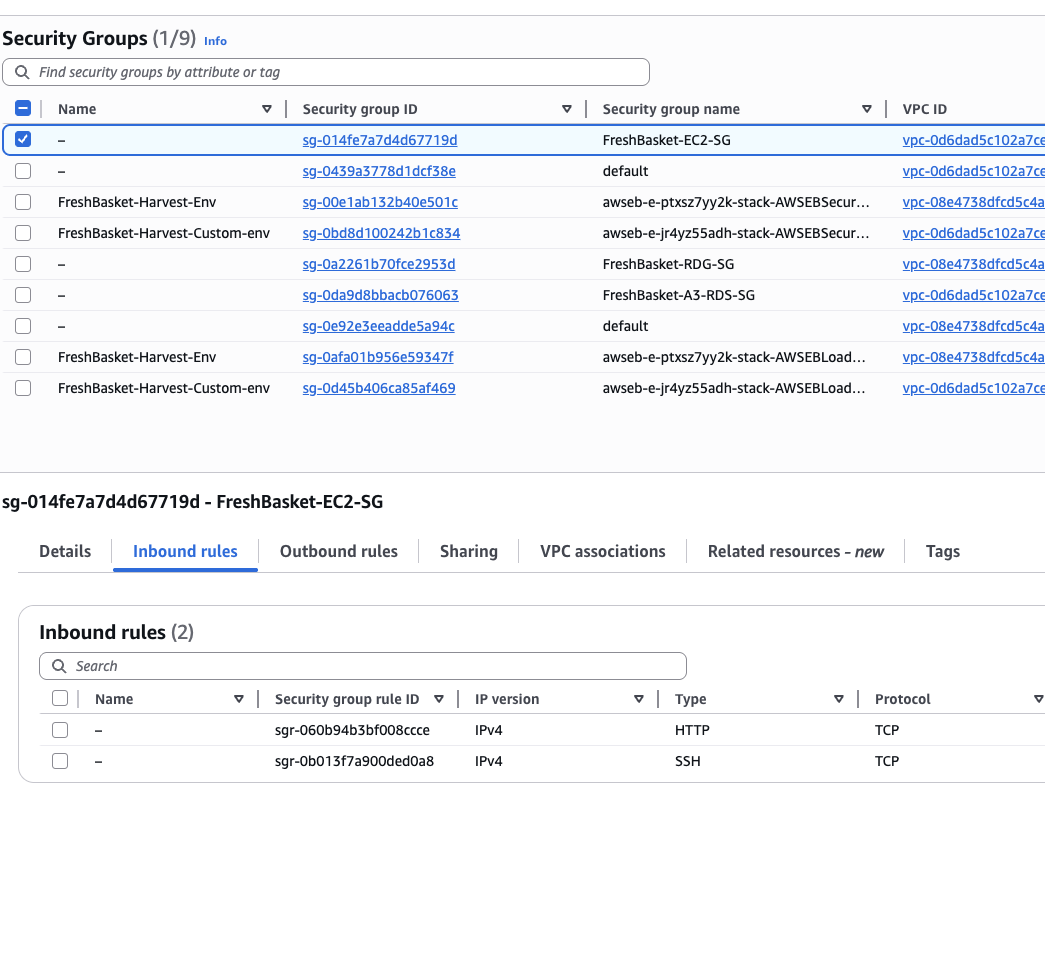Select checkbox for sg-00e1ab132b40e501c row

point(23,202)
